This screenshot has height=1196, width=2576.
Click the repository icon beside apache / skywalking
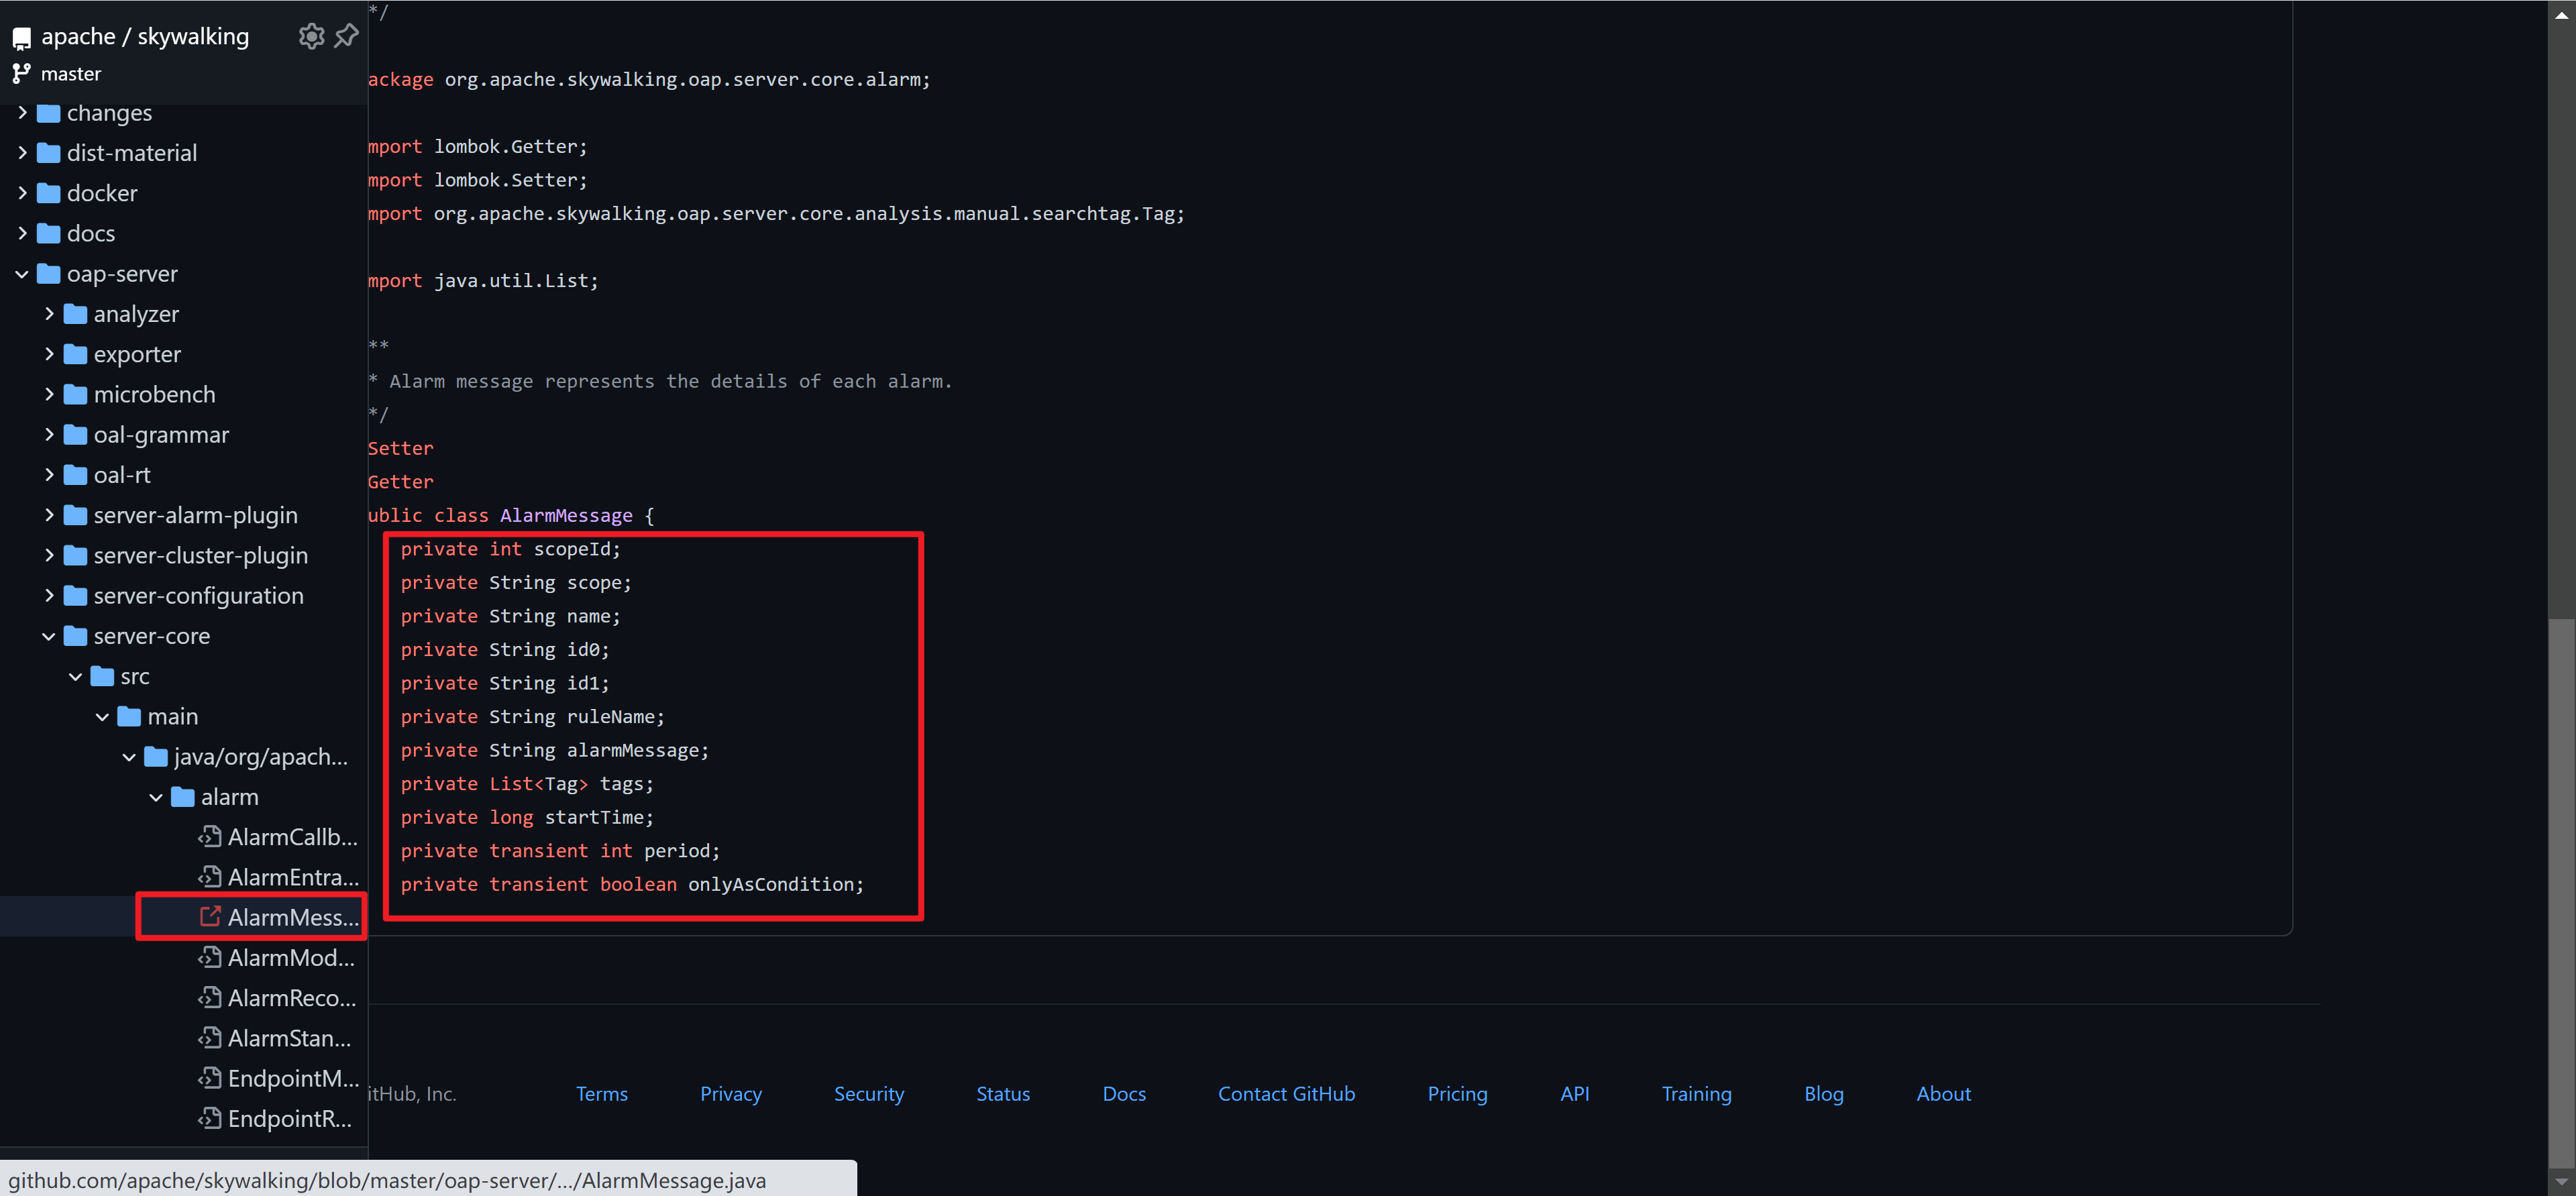click(21, 38)
